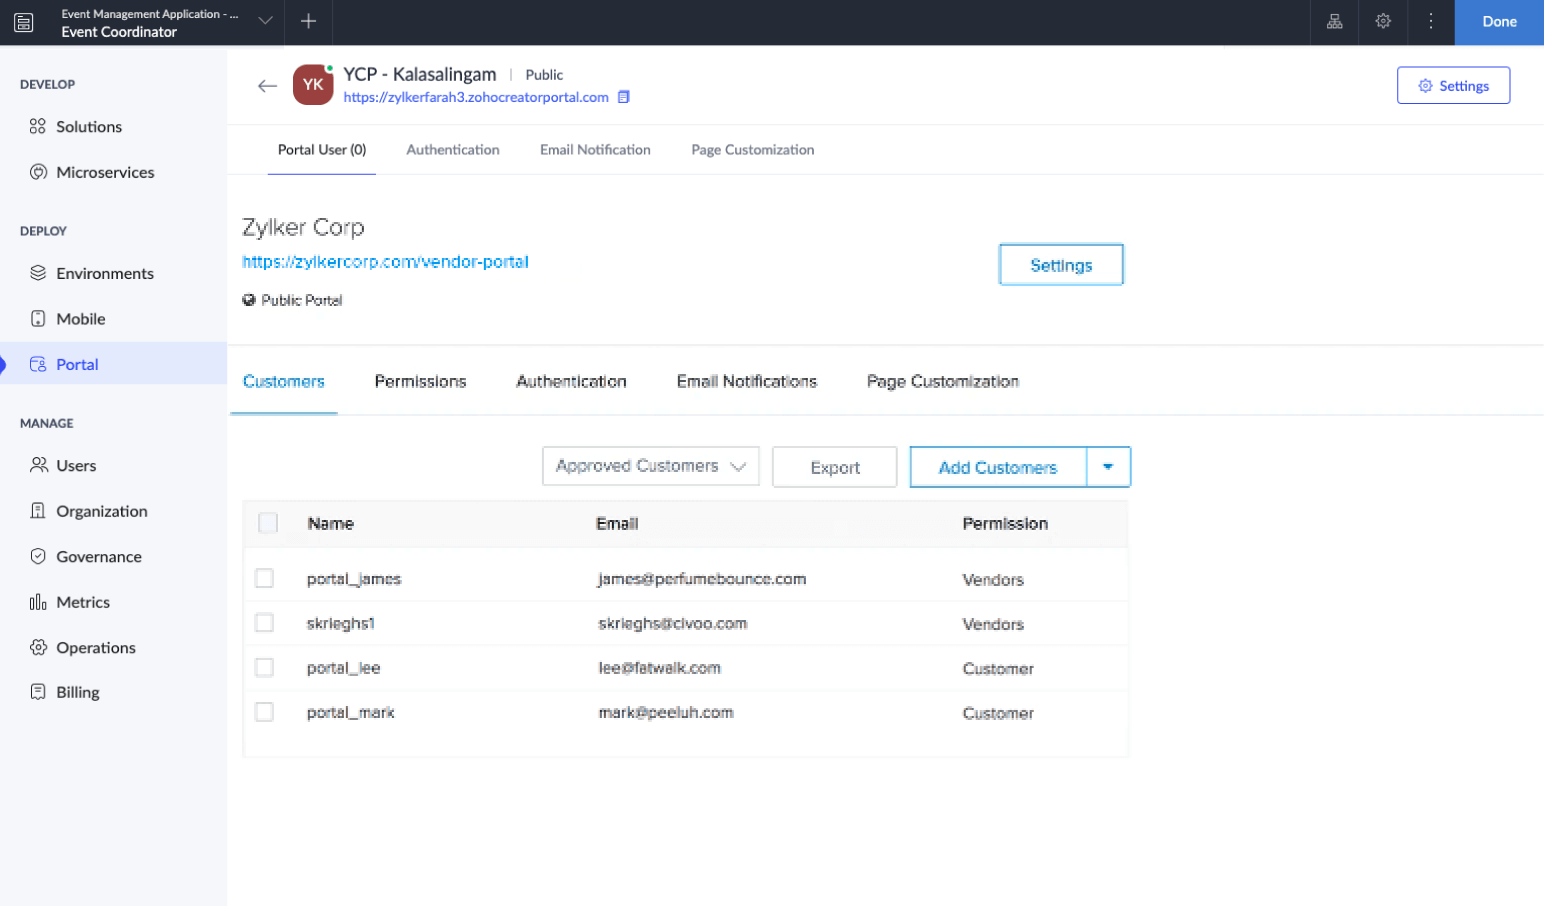The width and height of the screenshot is (1544, 906).
Task: Copy the portal URL with the copy icon
Action: click(624, 97)
